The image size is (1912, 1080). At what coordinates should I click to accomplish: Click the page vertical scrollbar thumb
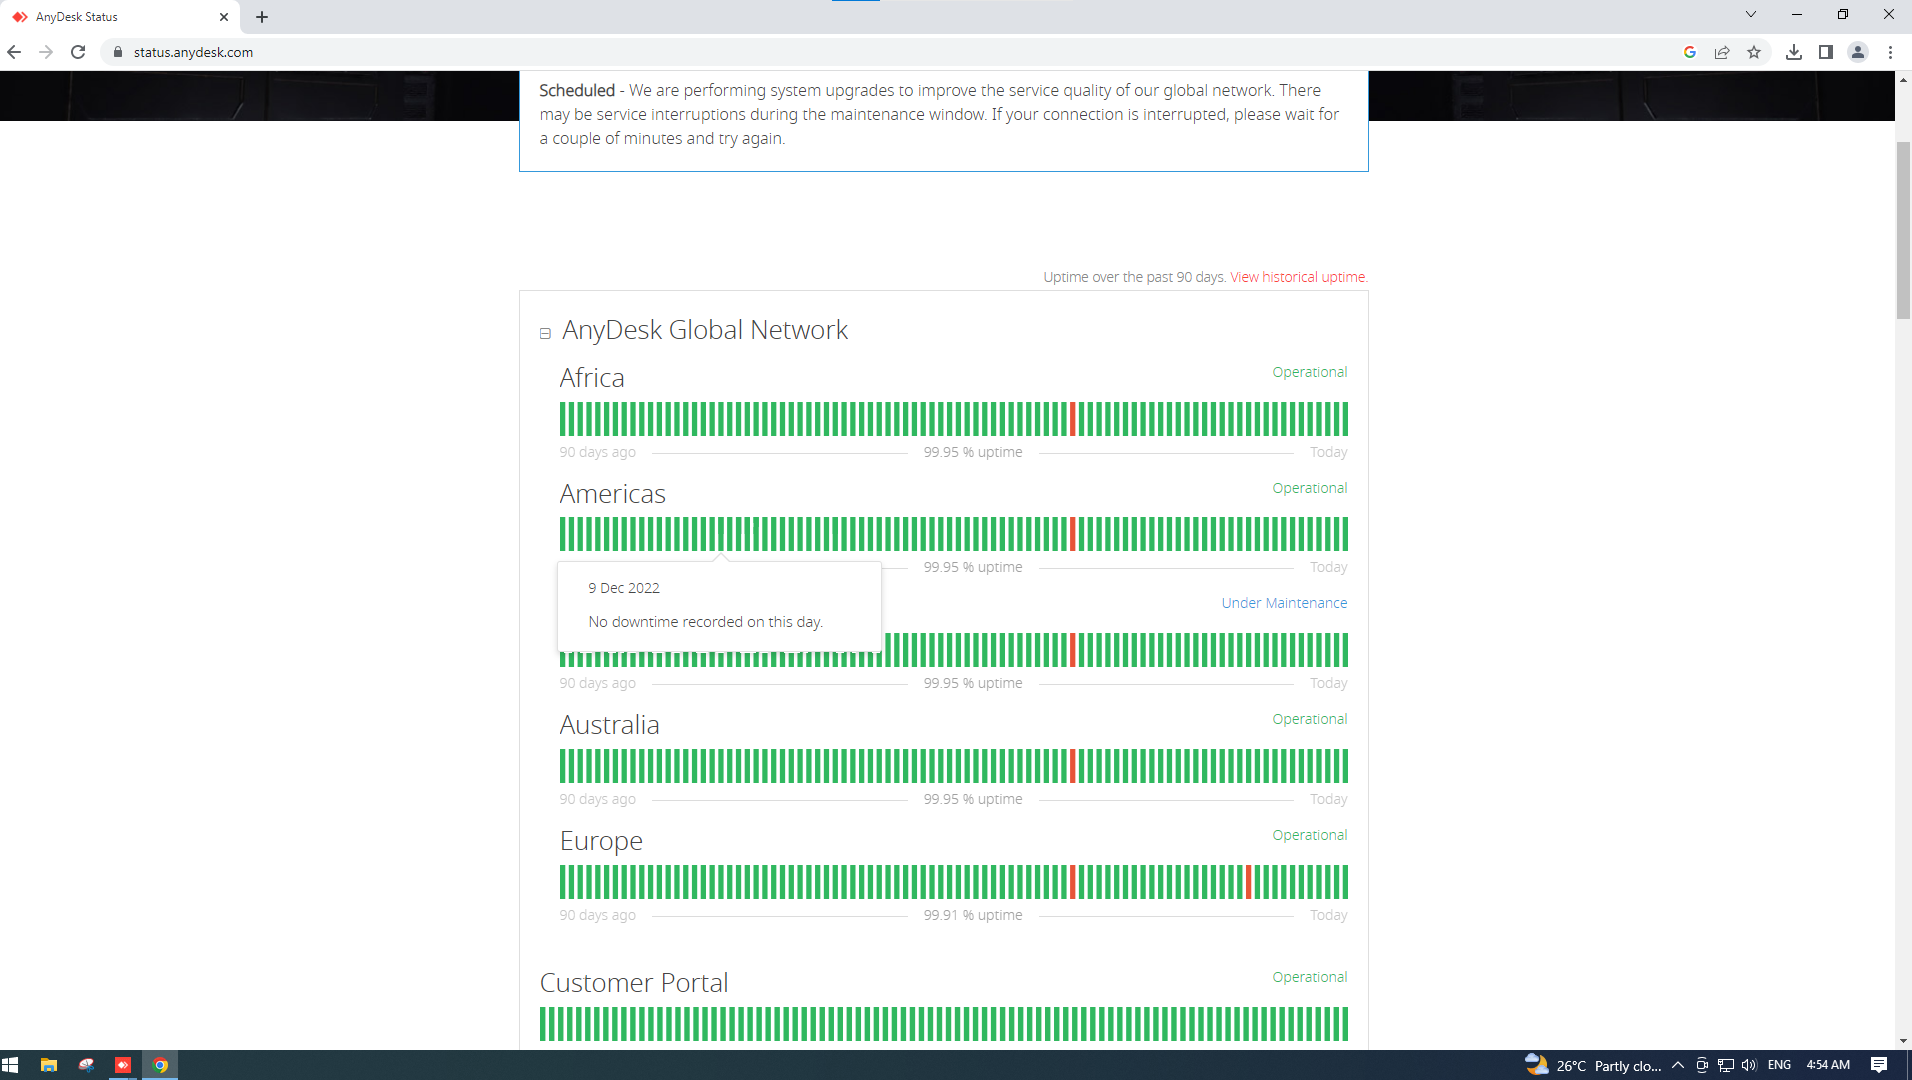[1903, 230]
